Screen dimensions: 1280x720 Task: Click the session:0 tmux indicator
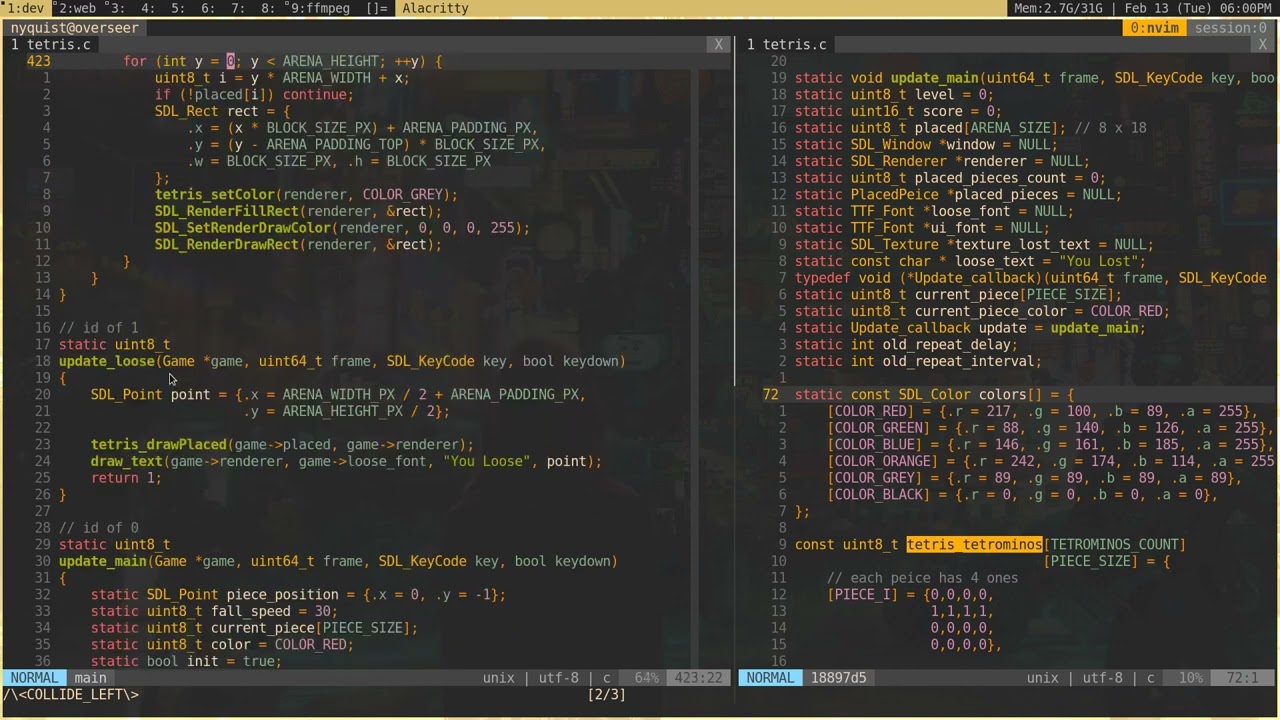coord(1230,28)
